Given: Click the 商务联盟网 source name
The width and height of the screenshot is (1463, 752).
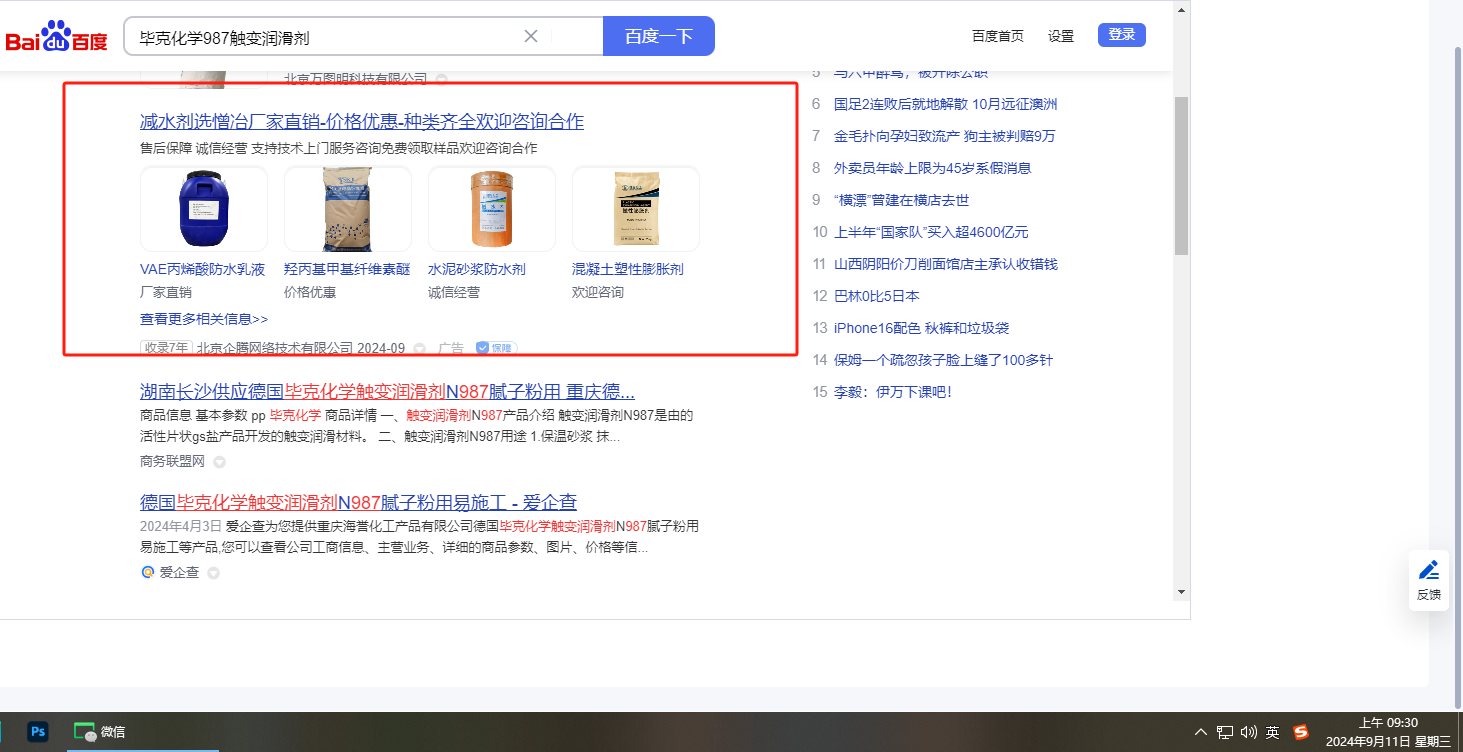Looking at the screenshot, I should [x=172, y=461].
